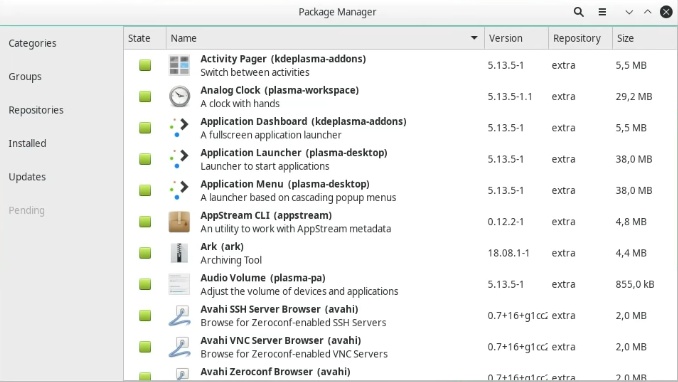Select the Audio Volume (plasma-pa) title

pyautogui.click(x=263, y=278)
